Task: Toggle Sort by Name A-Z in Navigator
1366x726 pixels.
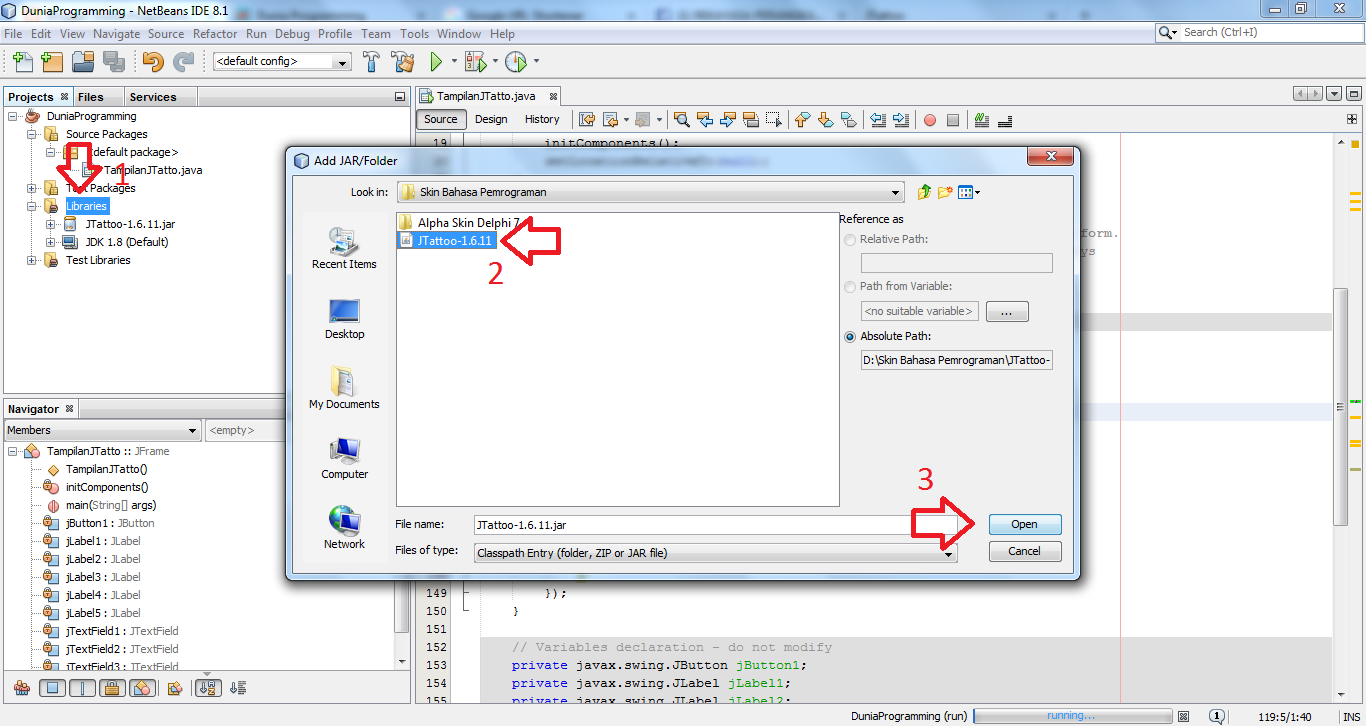Action: 208,688
